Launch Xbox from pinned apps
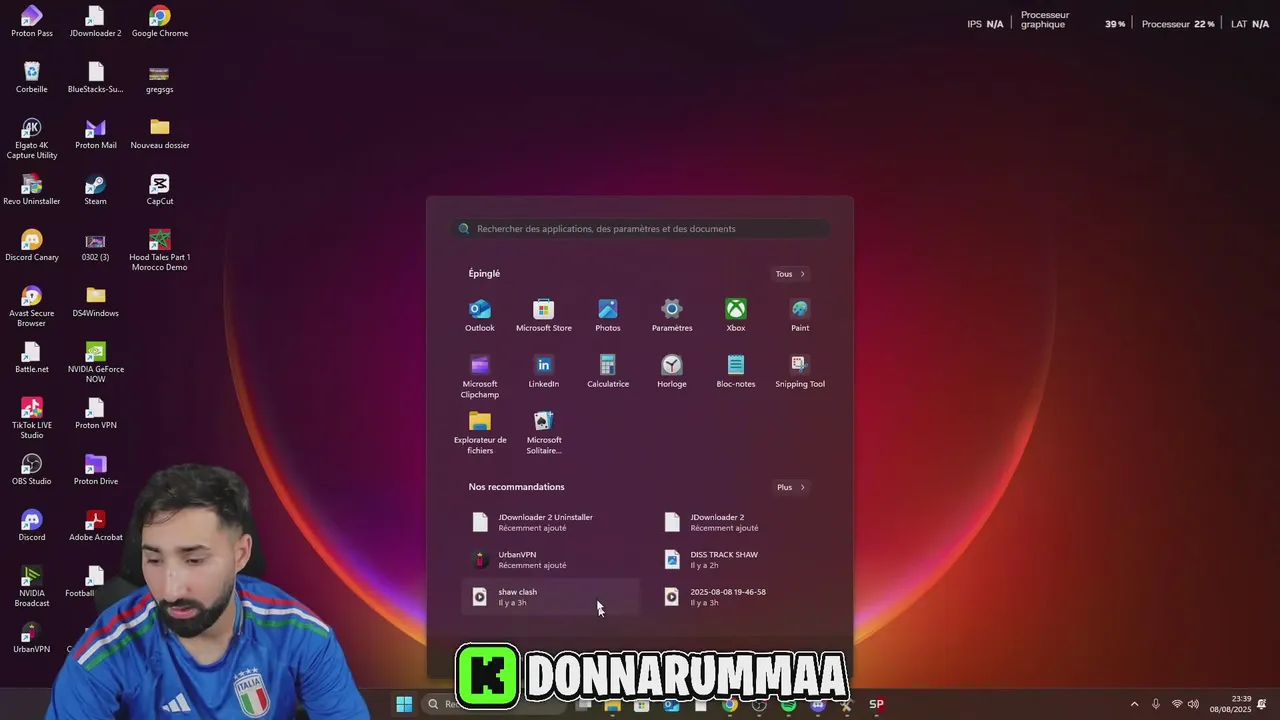 736,316
